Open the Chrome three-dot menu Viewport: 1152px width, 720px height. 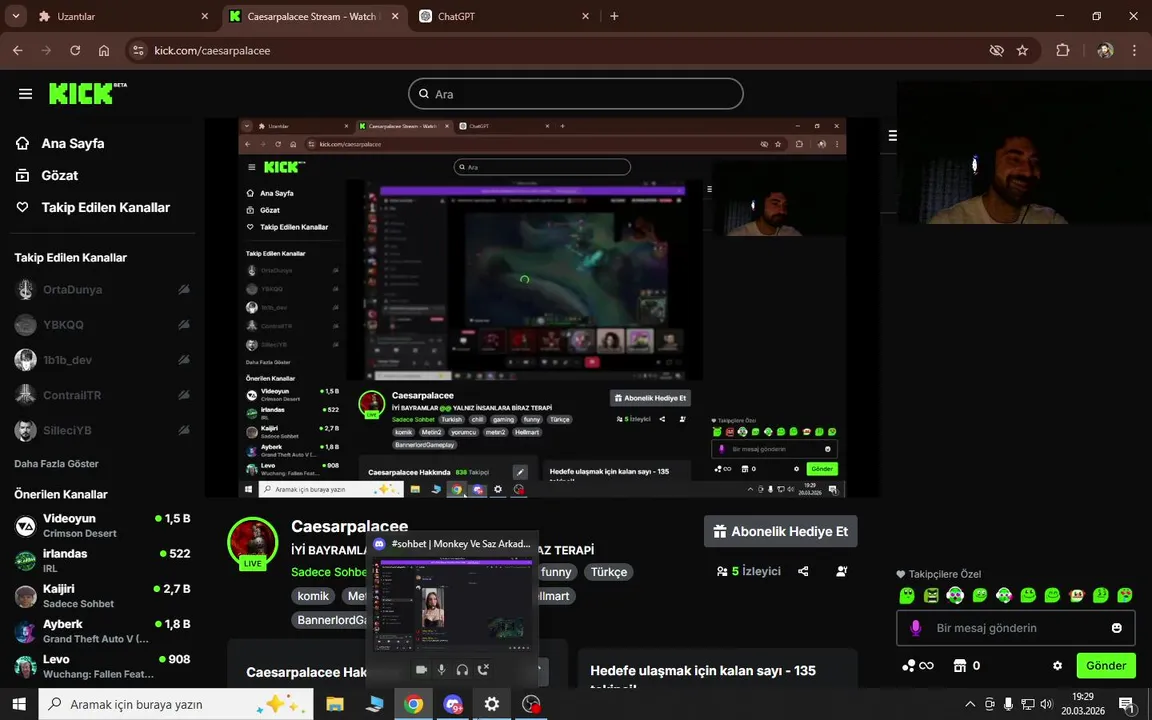(1134, 51)
